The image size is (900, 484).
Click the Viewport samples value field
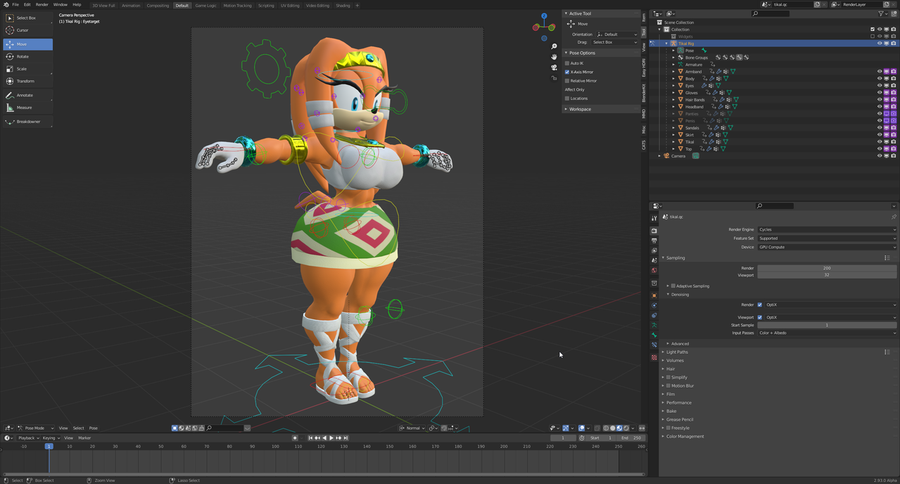(x=827, y=275)
